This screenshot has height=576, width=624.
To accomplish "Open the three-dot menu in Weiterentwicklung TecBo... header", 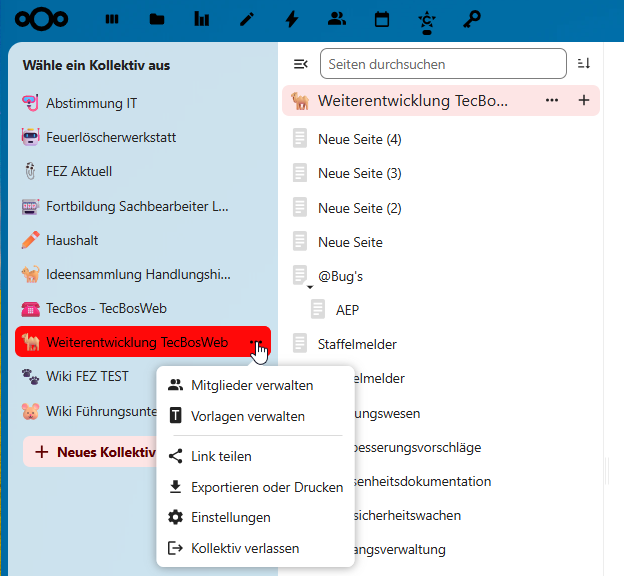I will [552, 100].
